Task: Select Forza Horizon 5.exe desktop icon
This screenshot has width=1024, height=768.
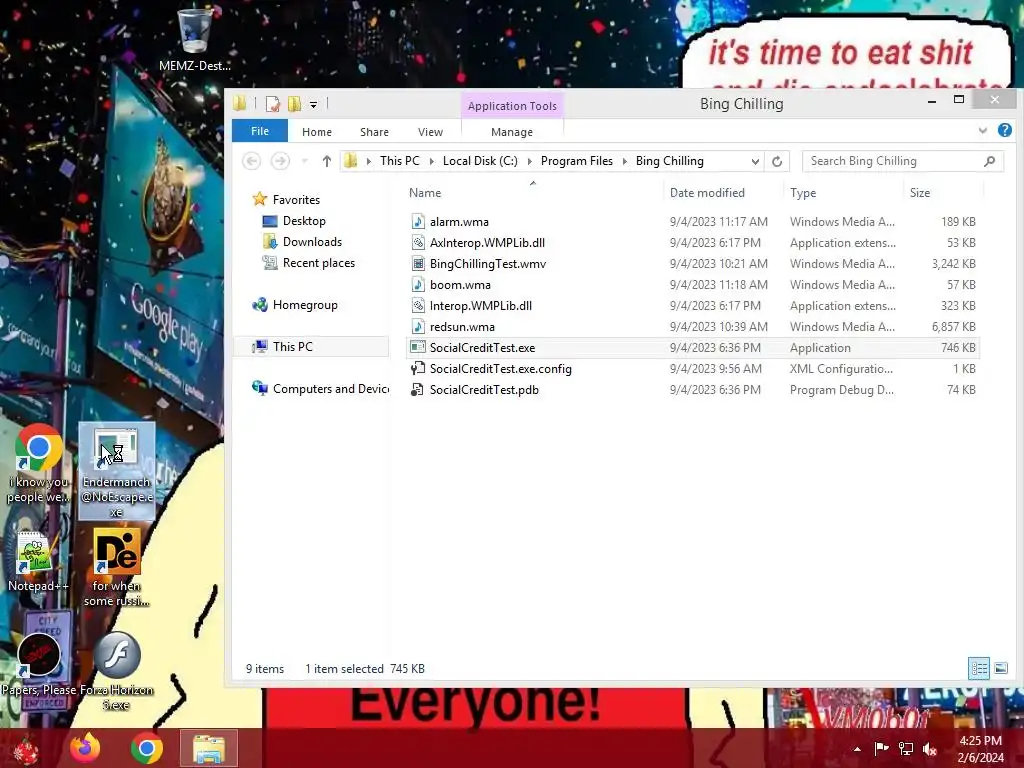Action: click(x=116, y=671)
